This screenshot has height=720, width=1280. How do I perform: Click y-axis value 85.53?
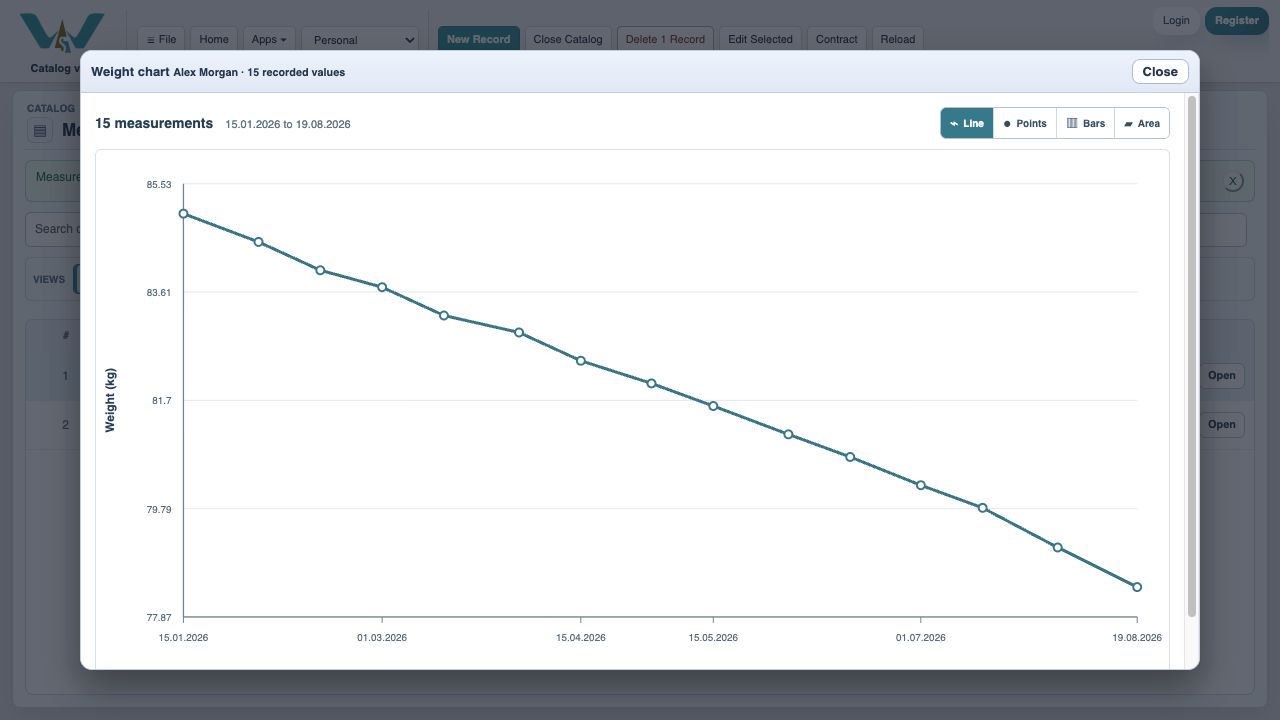(x=159, y=185)
